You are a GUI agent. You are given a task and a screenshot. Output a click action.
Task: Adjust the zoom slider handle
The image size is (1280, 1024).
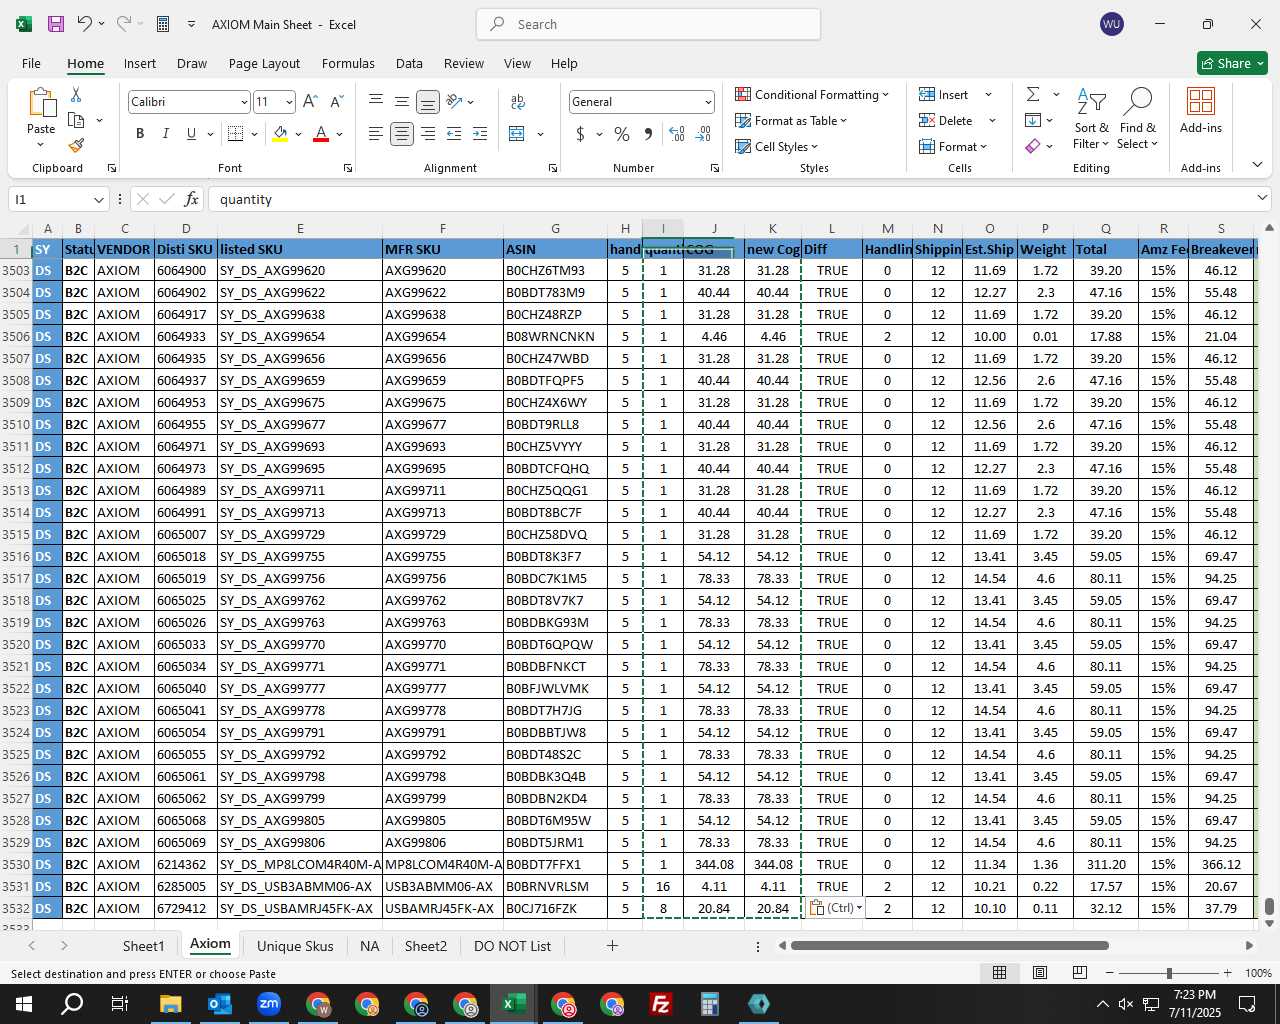pyautogui.click(x=1169, y=973)
